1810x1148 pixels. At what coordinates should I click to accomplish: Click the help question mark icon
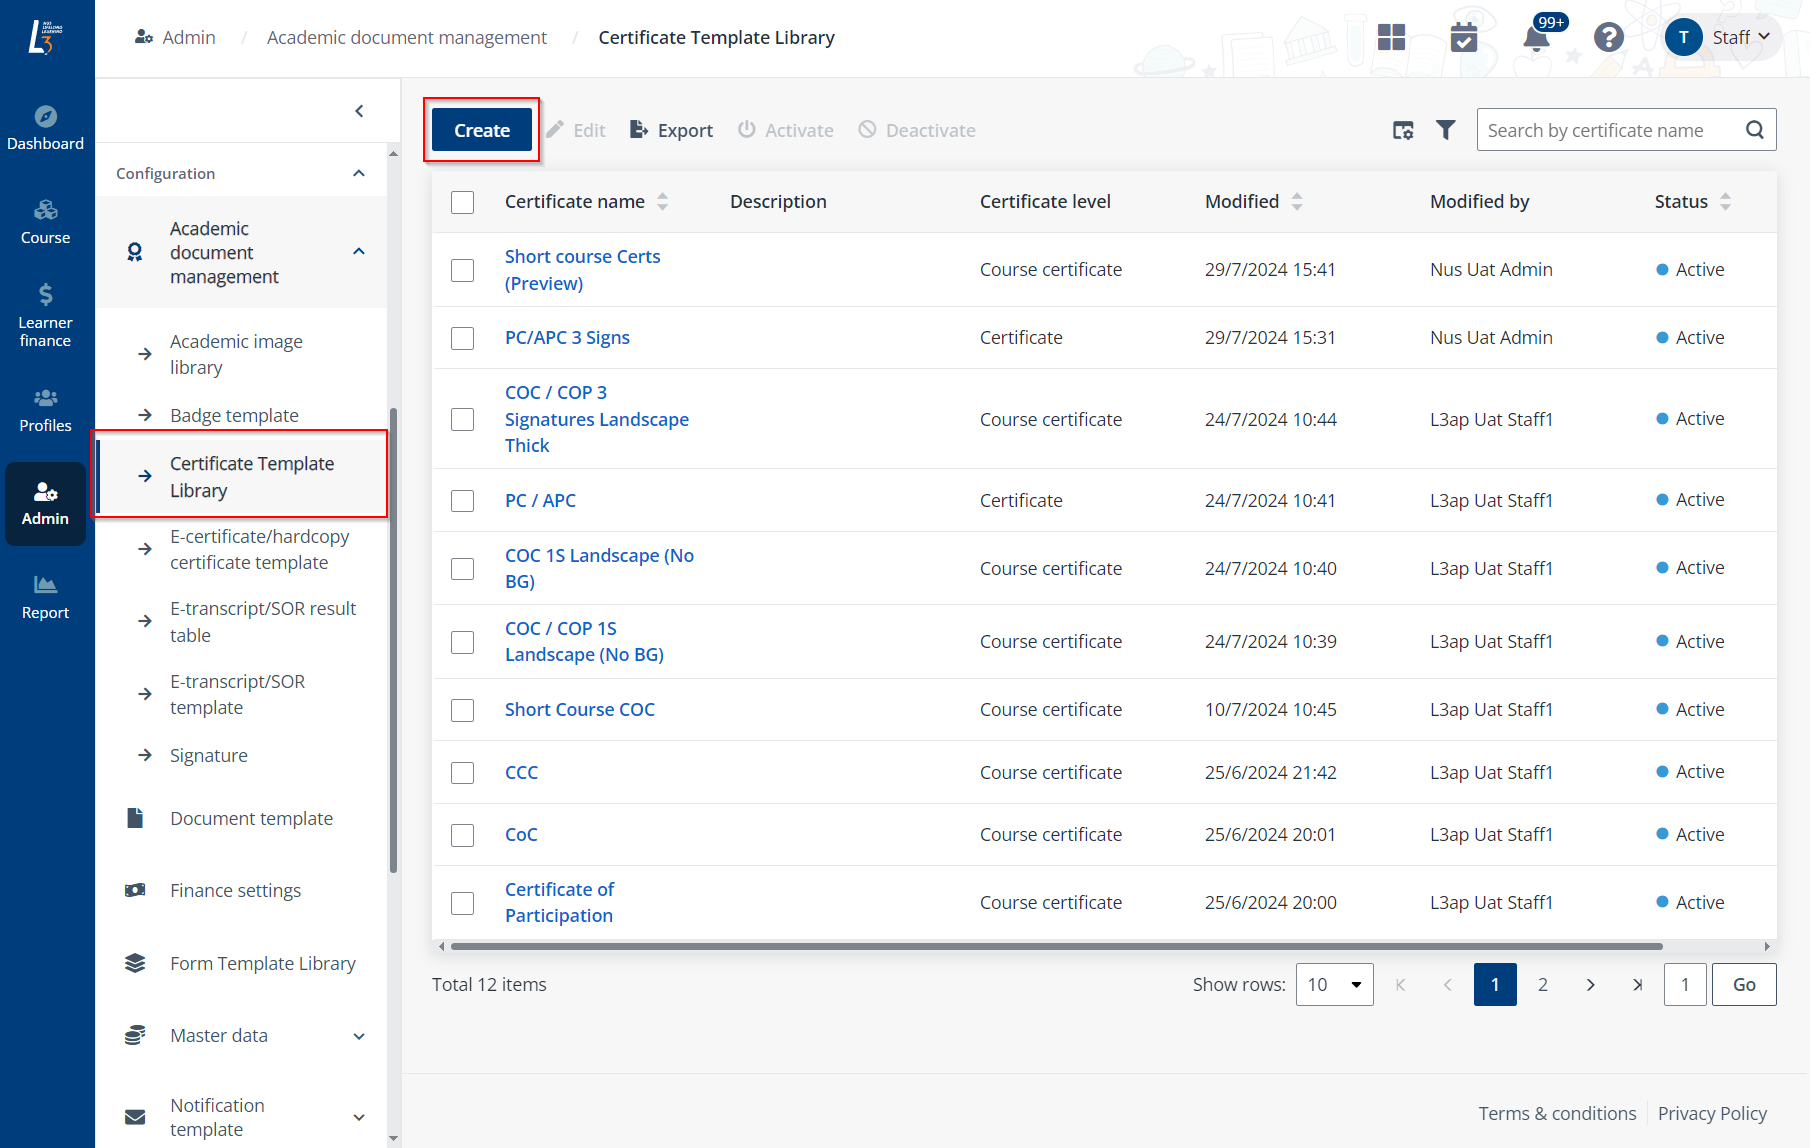point(1608,37)
